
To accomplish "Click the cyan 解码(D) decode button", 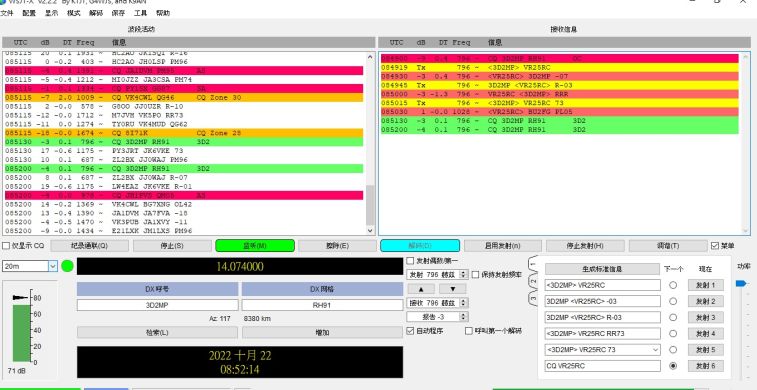I will 420,246.
